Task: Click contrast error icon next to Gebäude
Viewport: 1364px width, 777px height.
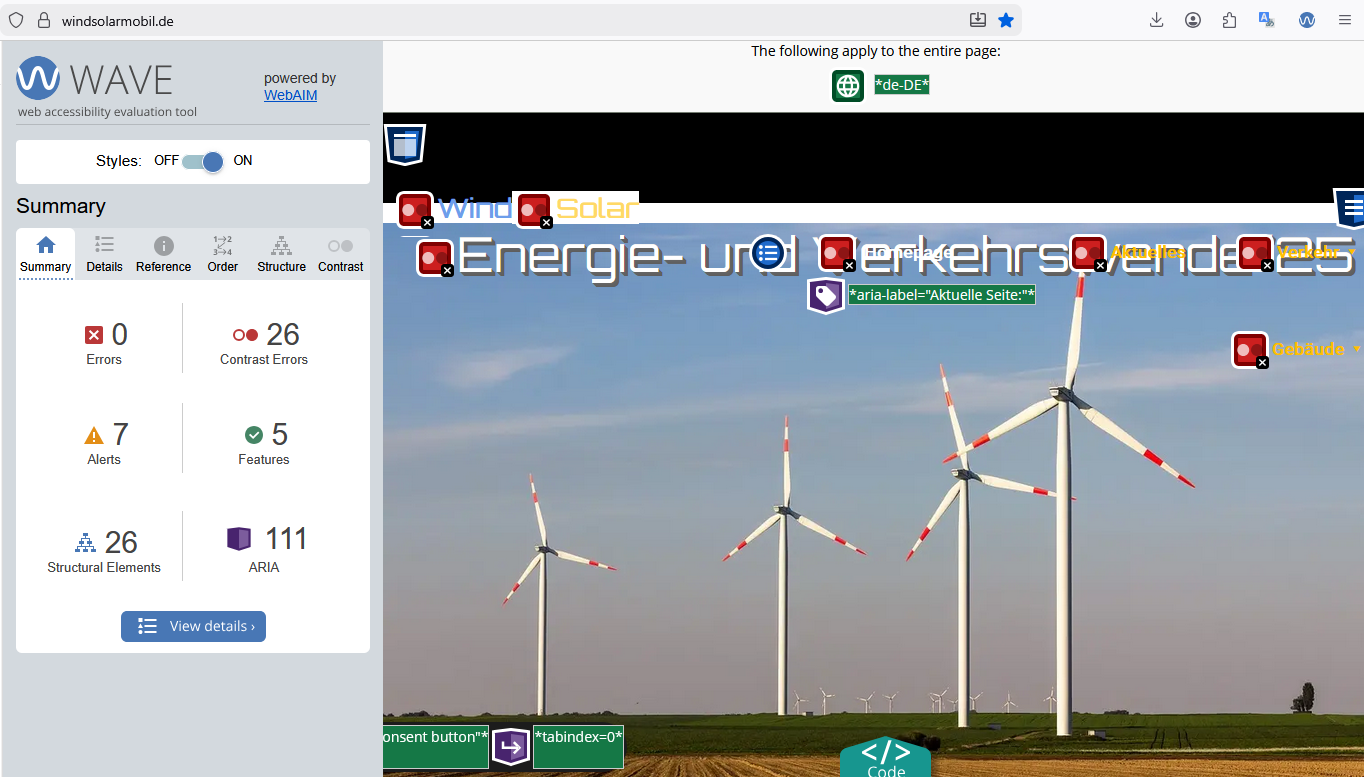Action: point(1249,349)
